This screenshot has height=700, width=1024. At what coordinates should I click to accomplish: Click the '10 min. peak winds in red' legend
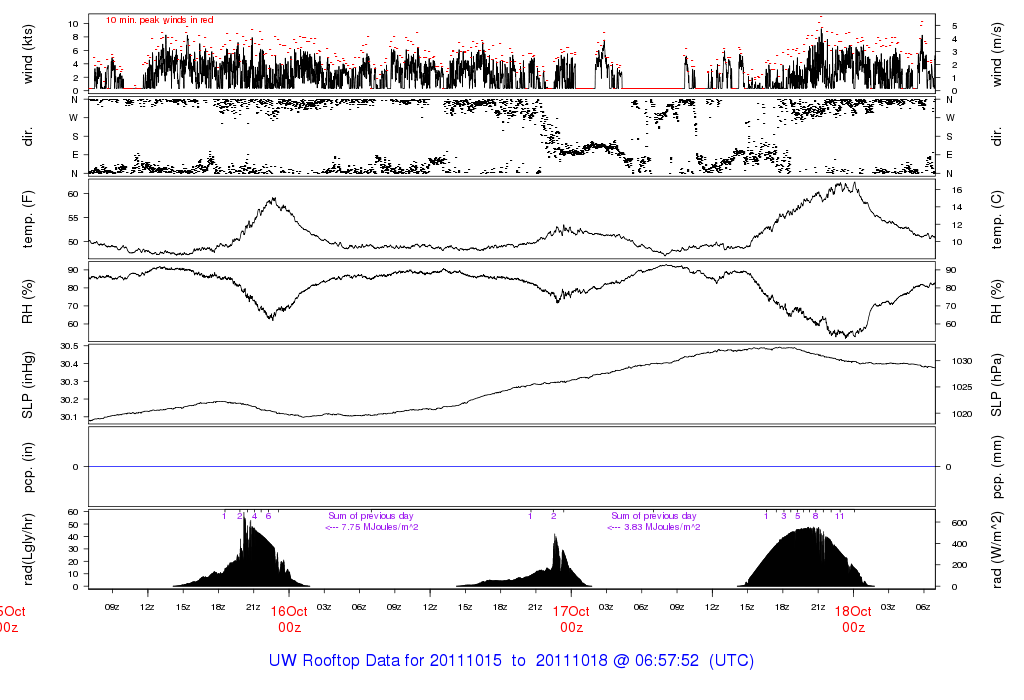159,20
